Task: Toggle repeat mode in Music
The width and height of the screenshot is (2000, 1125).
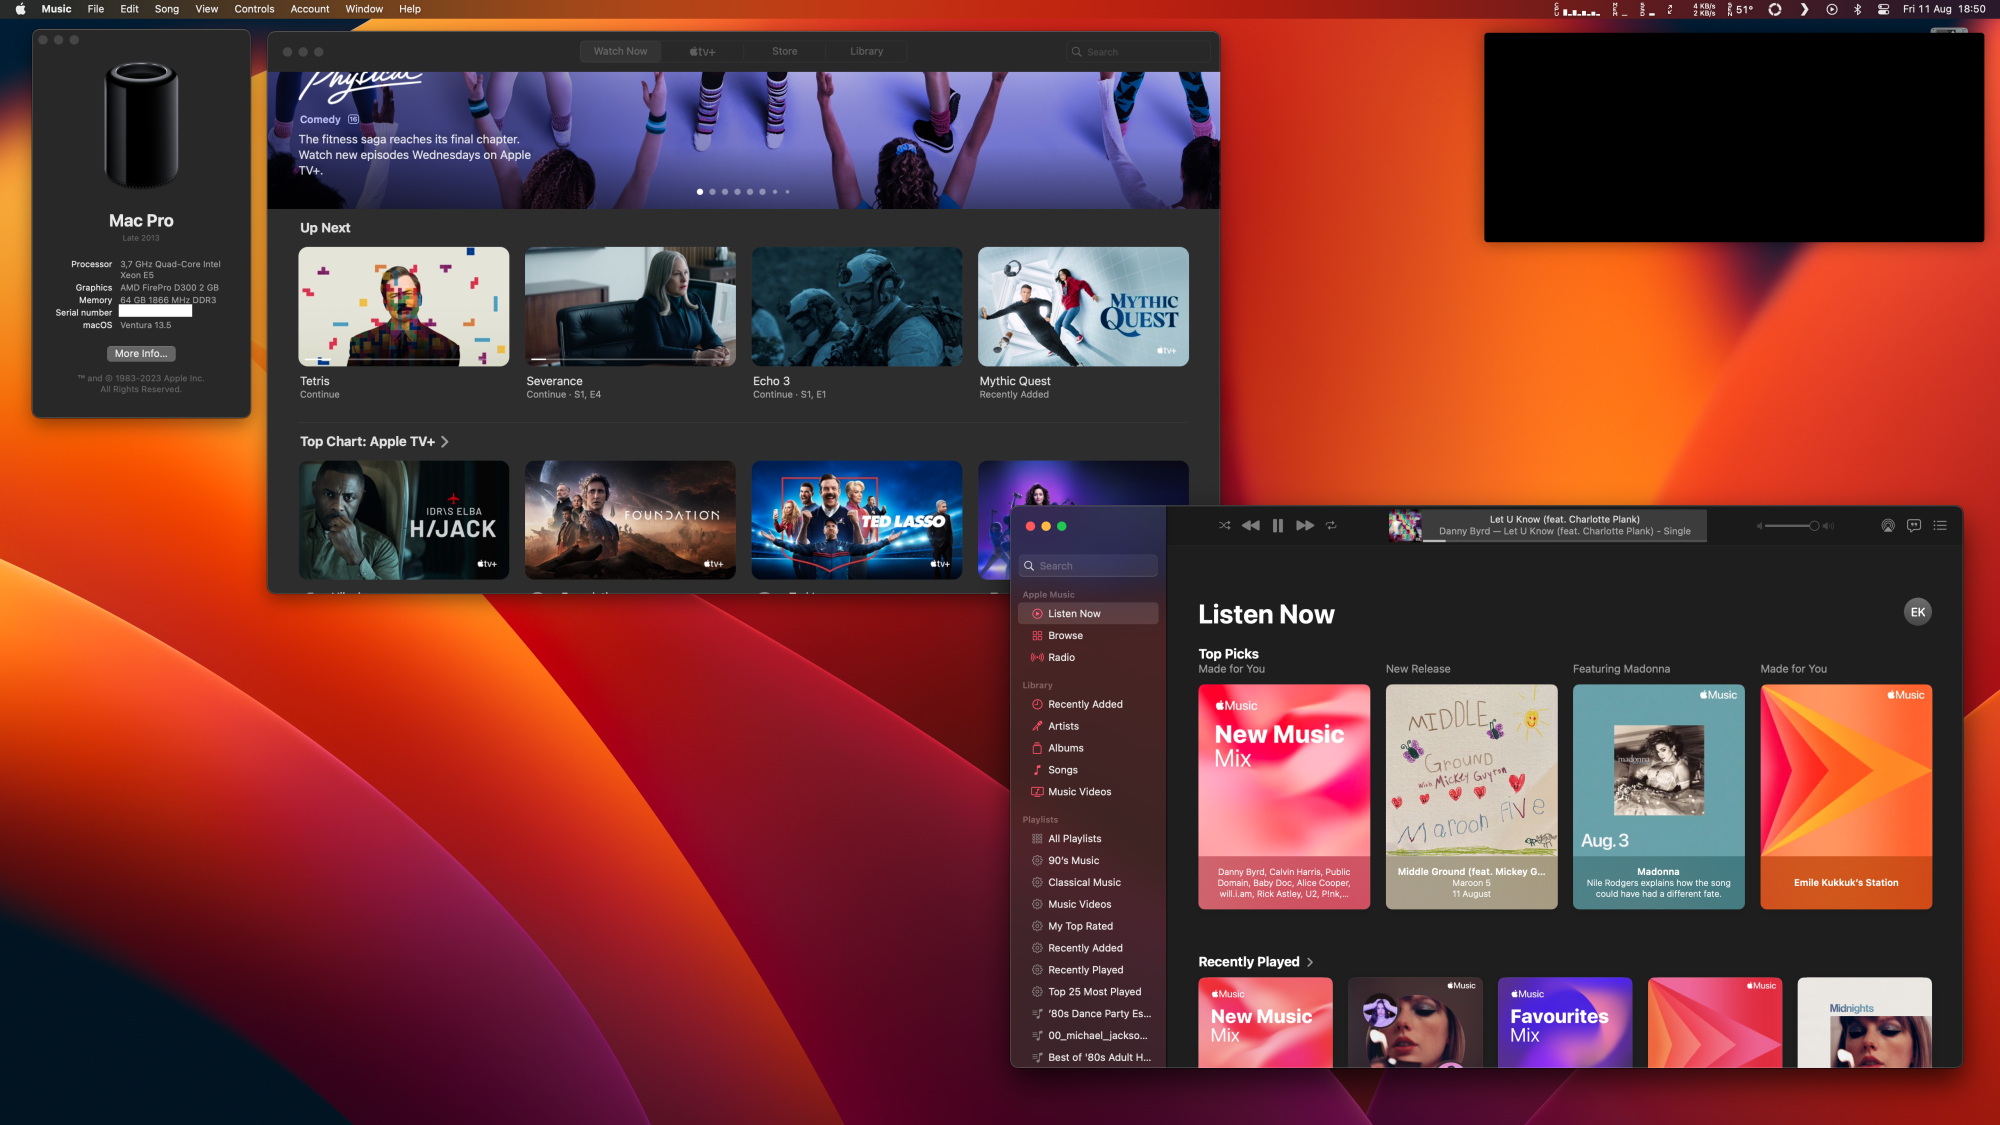Action: coord(1331,525)
